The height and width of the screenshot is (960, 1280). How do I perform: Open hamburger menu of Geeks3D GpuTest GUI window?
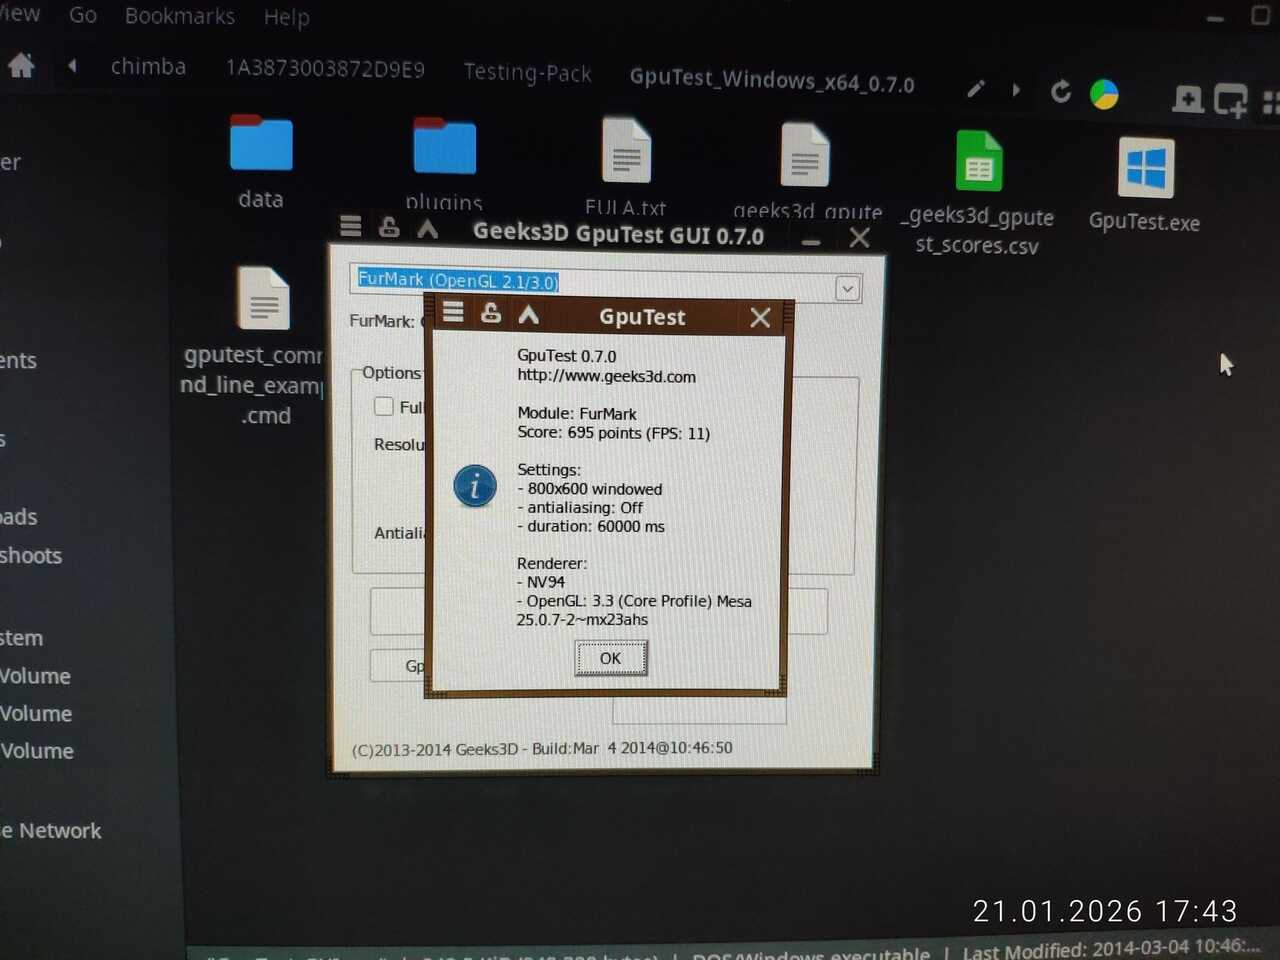point(350,226)
